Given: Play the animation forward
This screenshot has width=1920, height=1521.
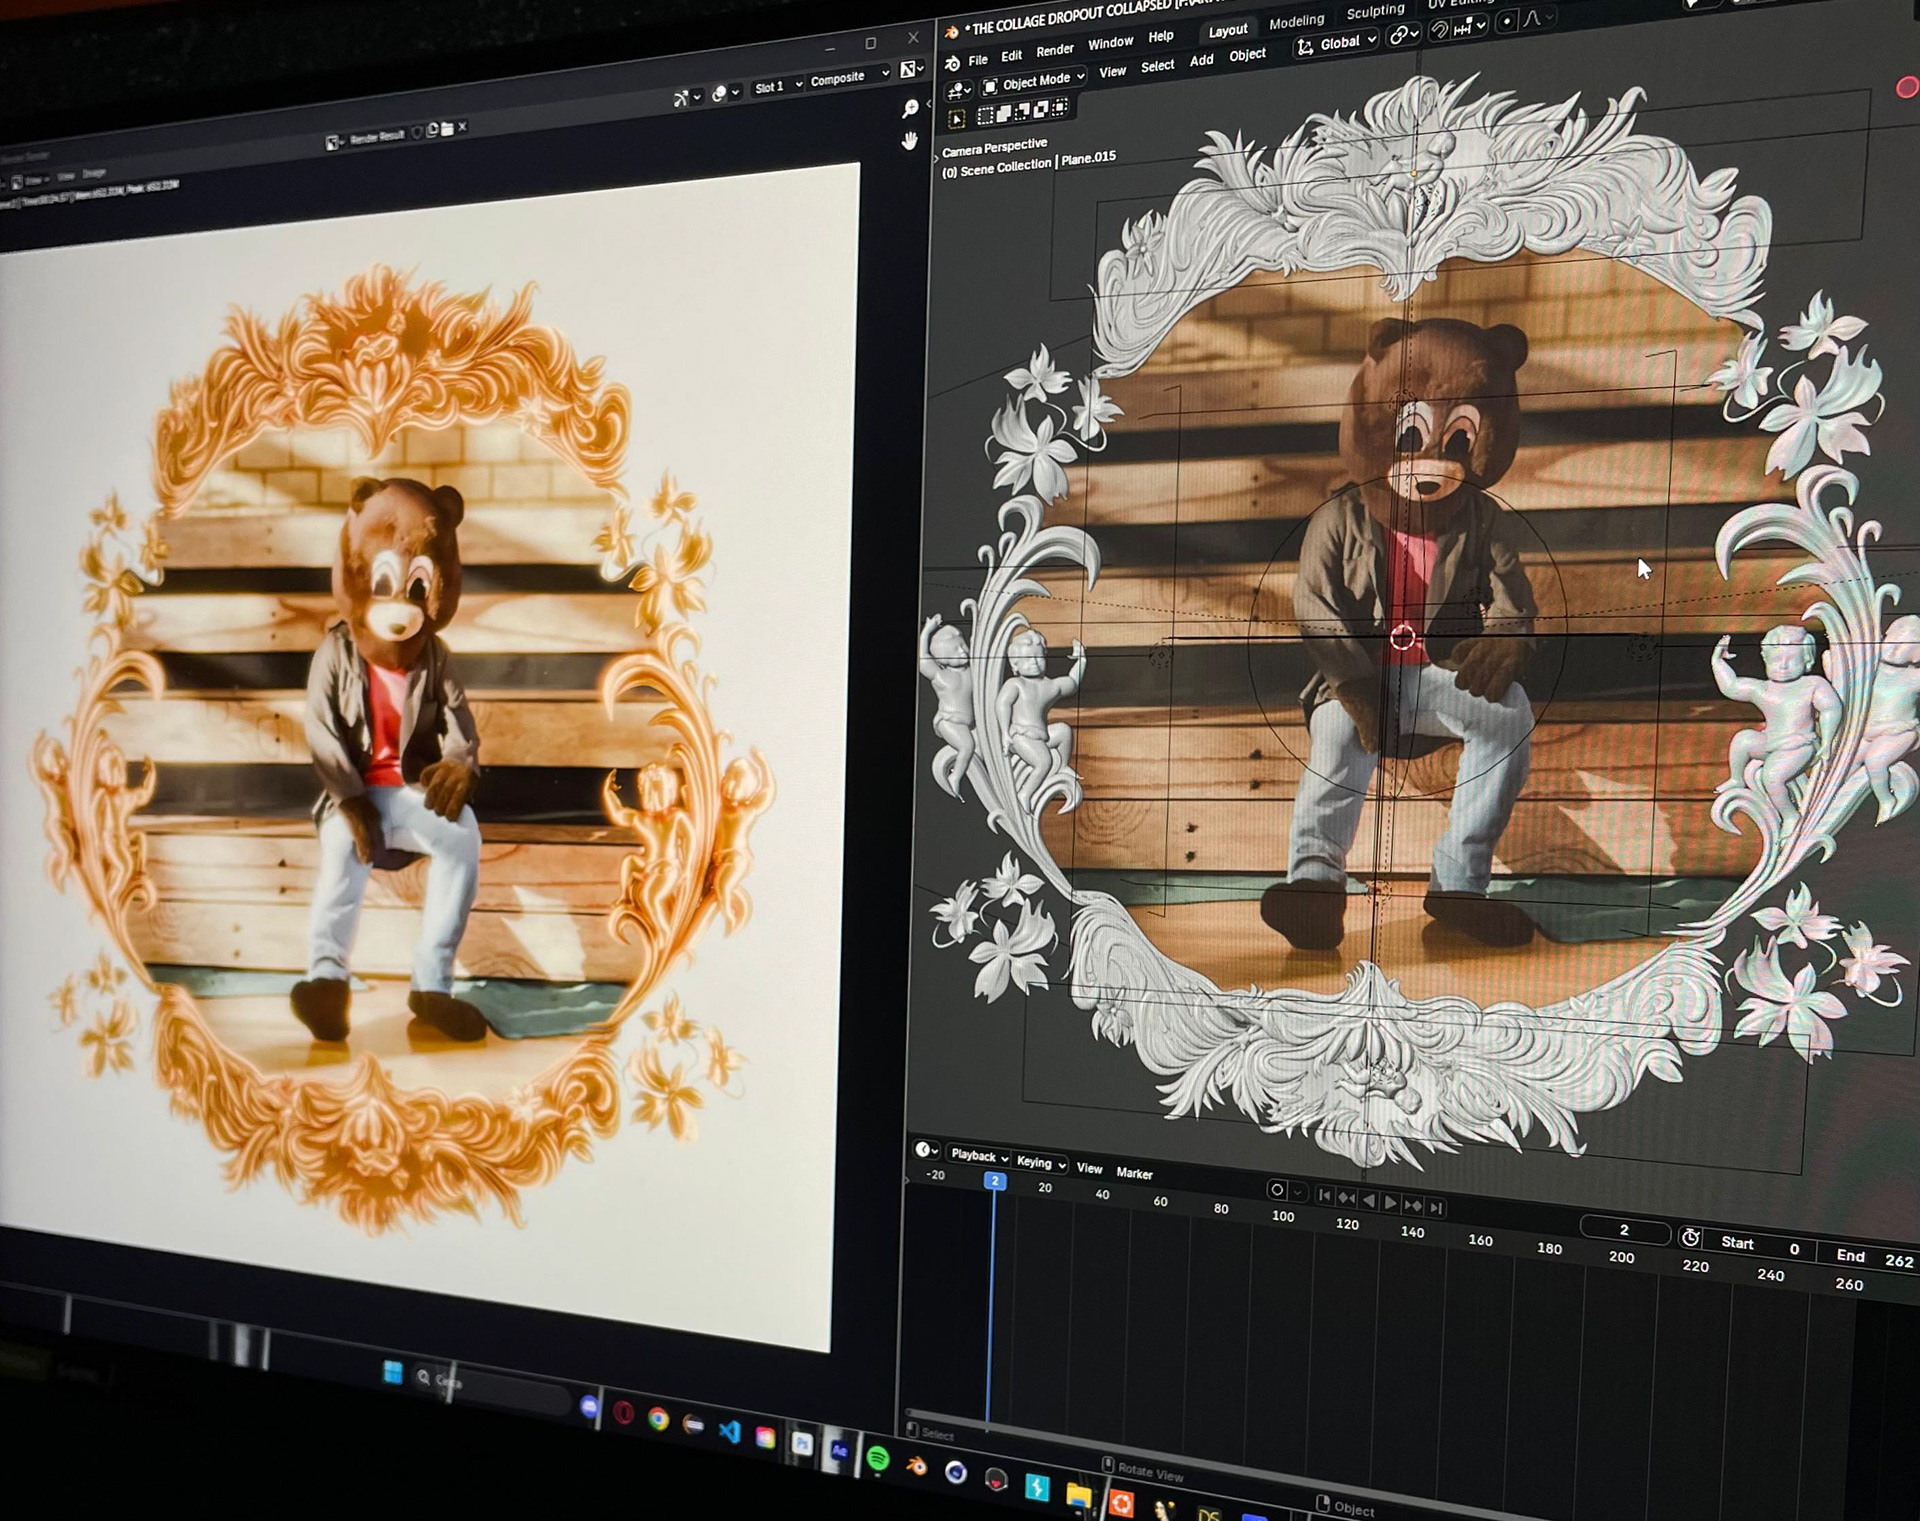Looking at the screenshot, I should tap(1390, 1203).
